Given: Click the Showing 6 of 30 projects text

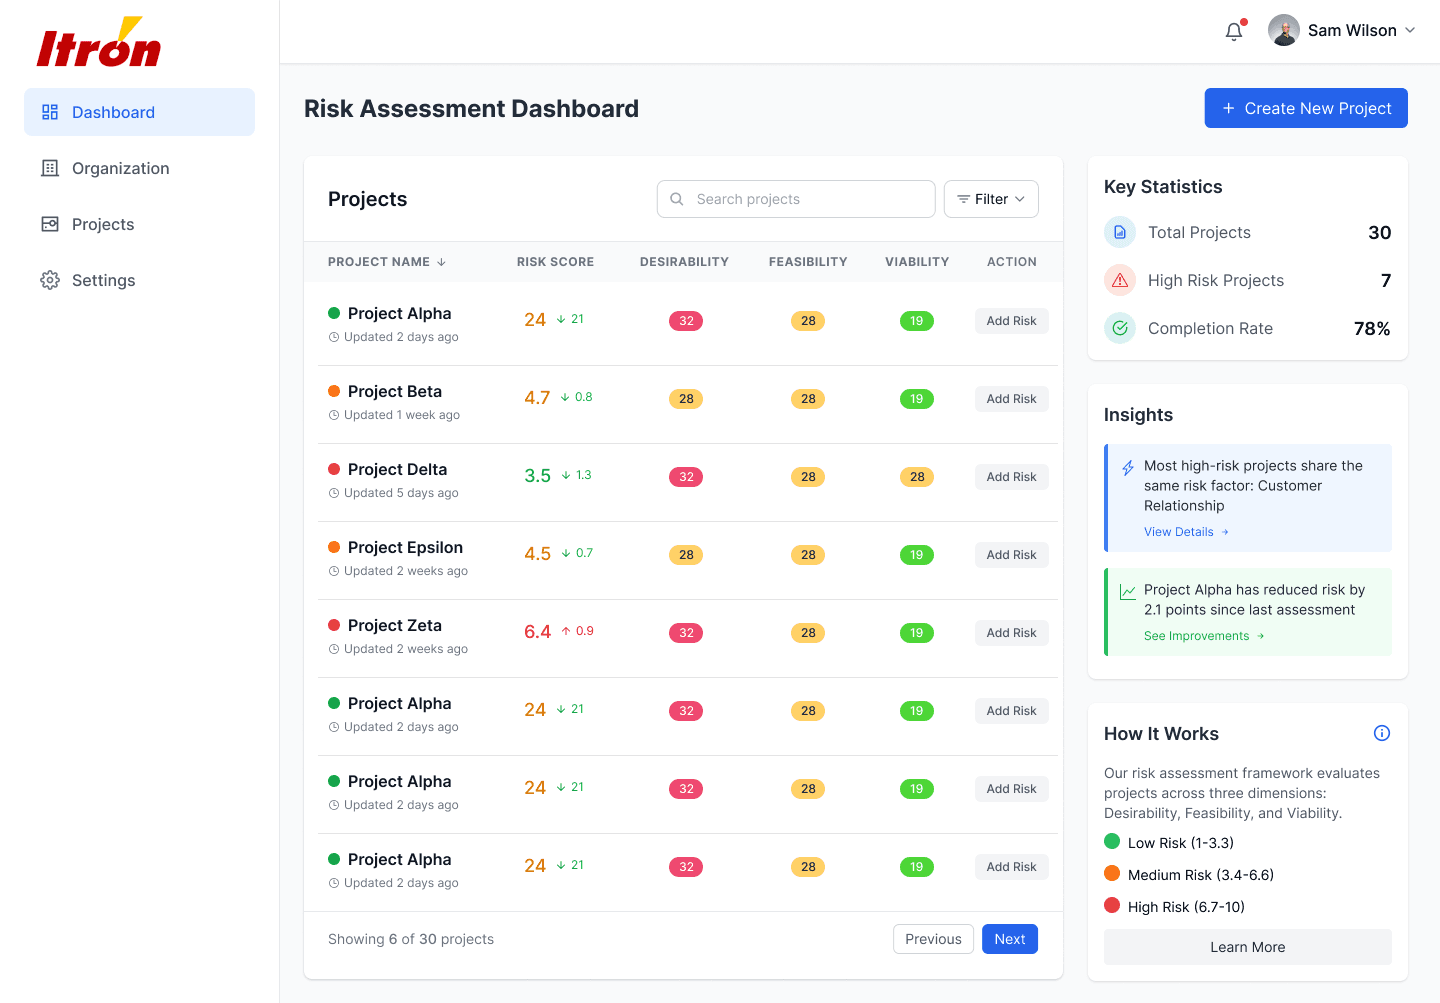Looking at the screenshot, I should [411, 939].
